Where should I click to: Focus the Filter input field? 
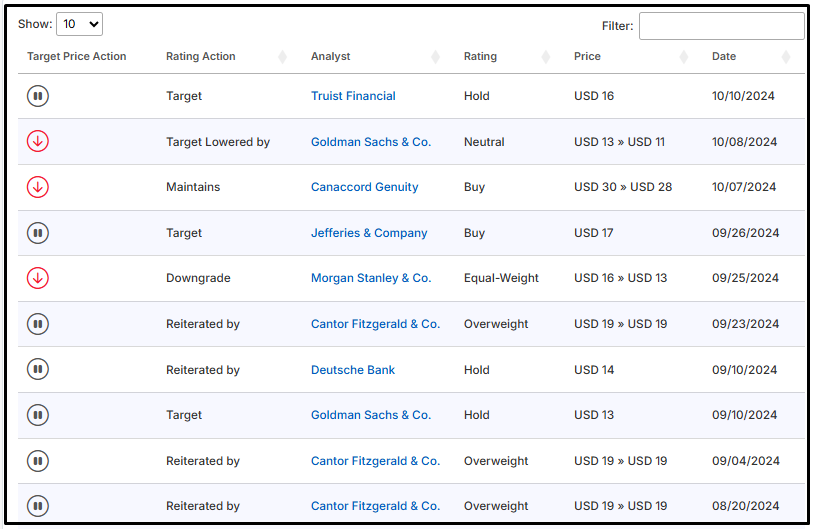click(721, 26)
